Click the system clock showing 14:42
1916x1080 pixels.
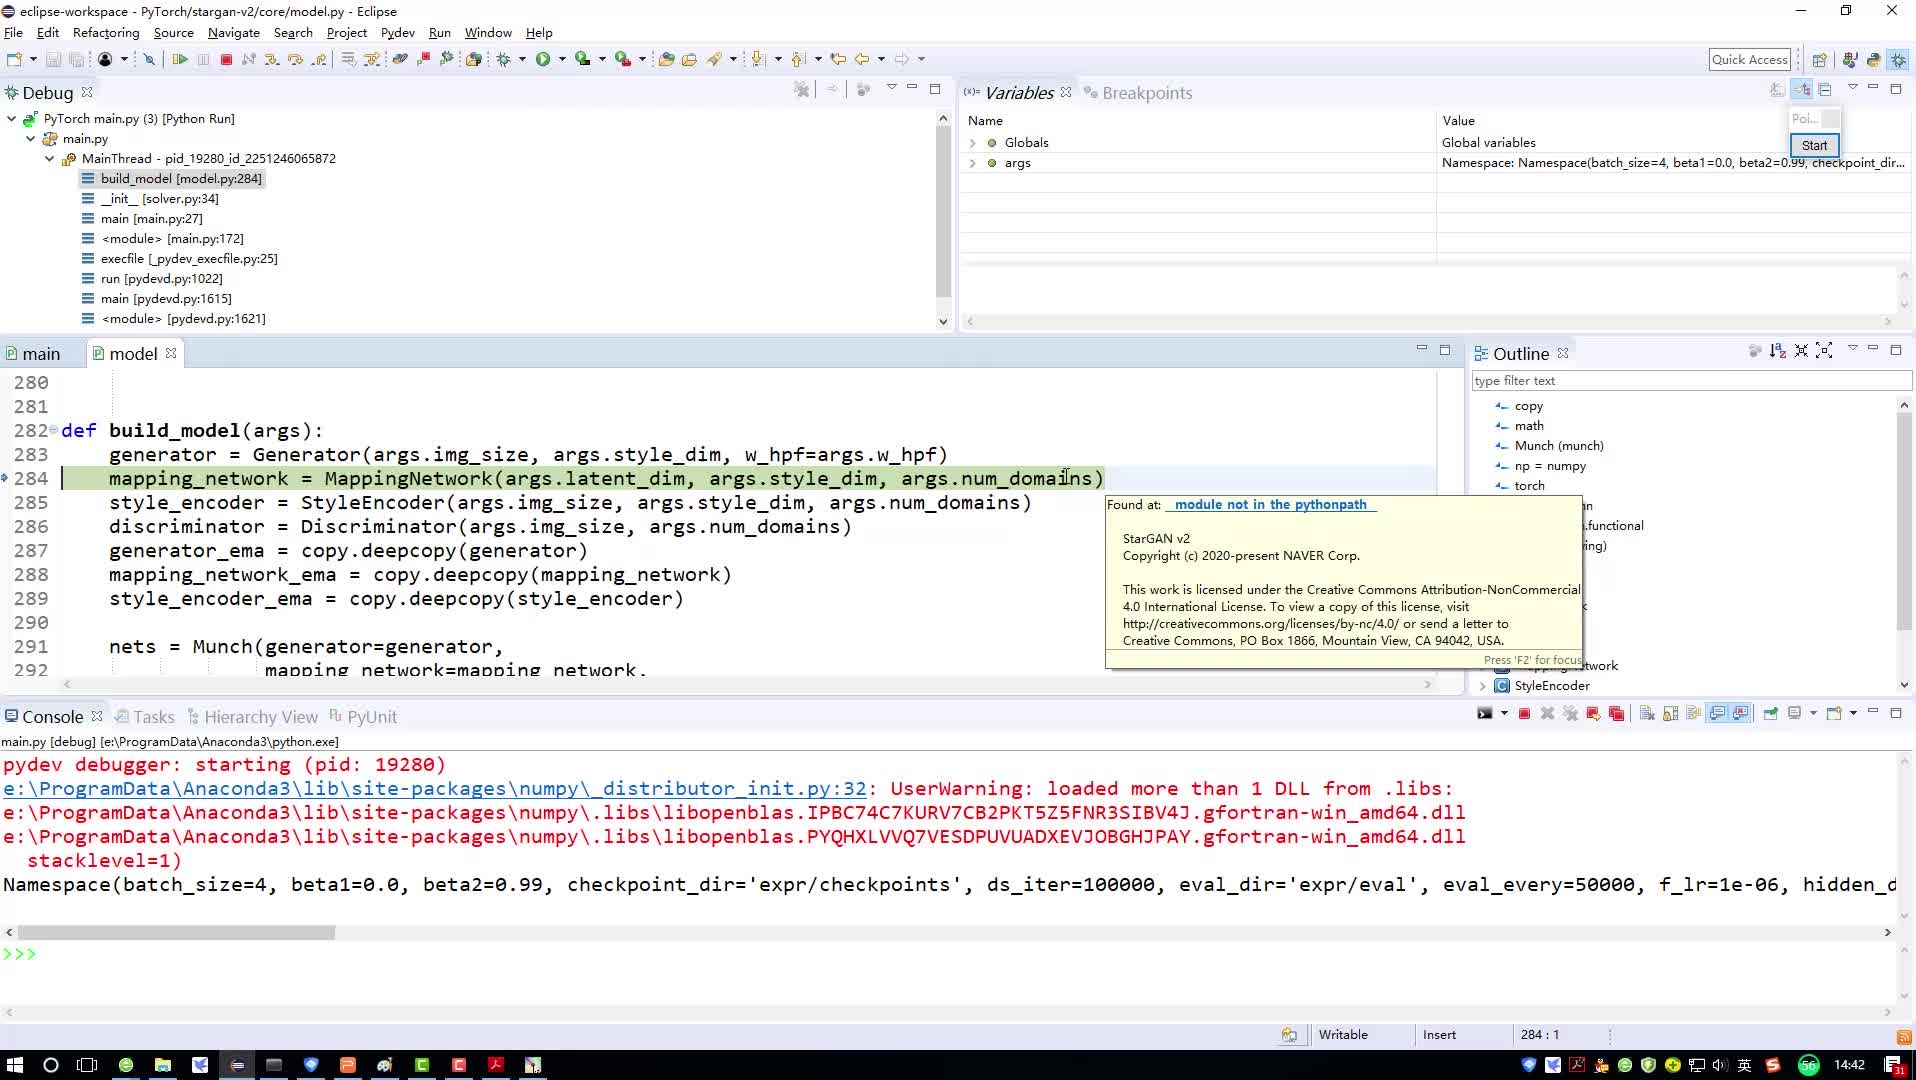click(x=1849, y=1065)
